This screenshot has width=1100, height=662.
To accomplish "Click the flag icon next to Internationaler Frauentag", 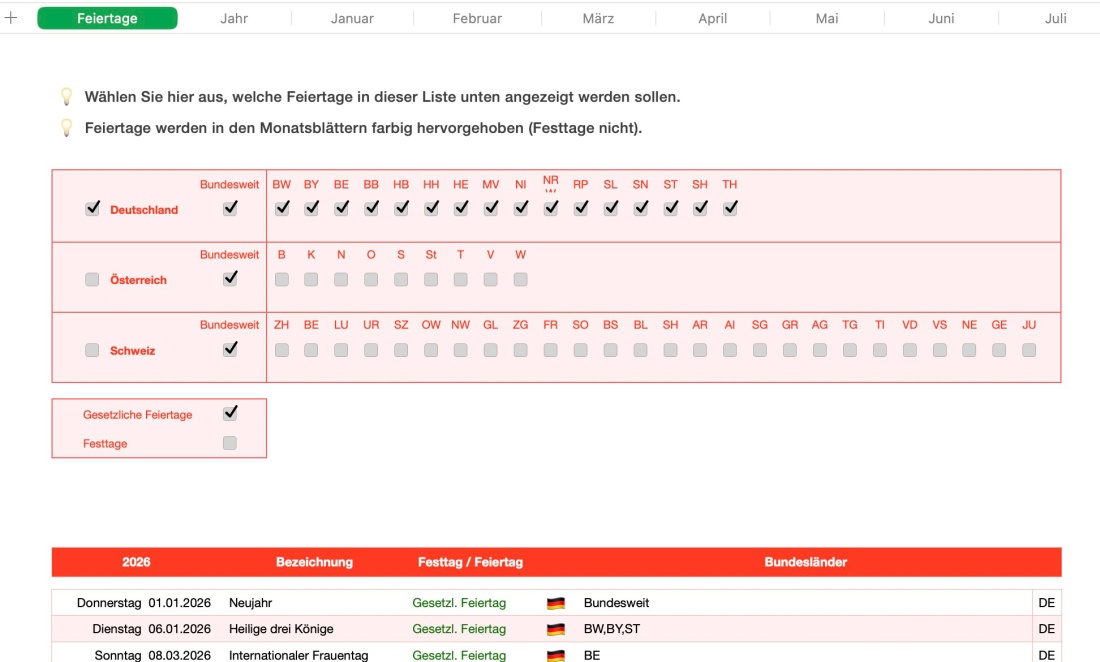I will point(557,655).
